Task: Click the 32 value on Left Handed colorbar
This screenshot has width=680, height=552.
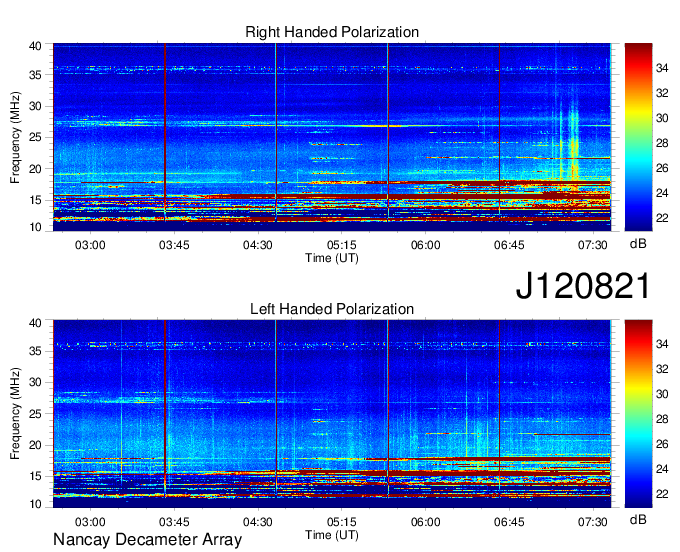Action: [662, 369]
